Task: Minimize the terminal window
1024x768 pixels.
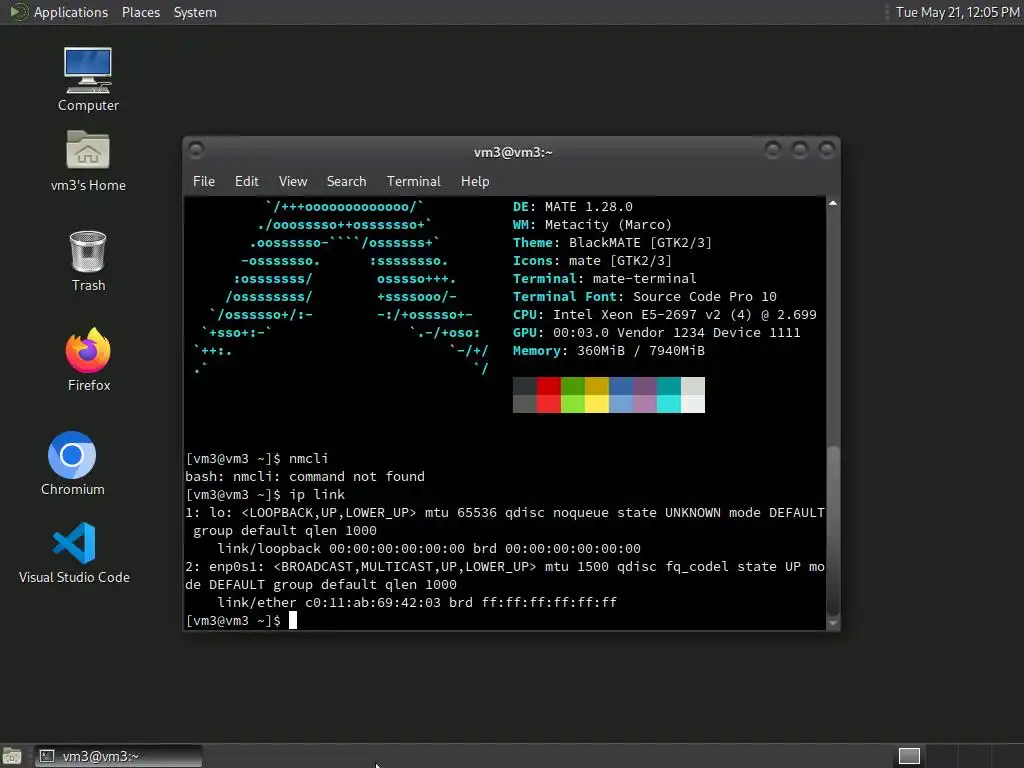Action: [773, 150]
